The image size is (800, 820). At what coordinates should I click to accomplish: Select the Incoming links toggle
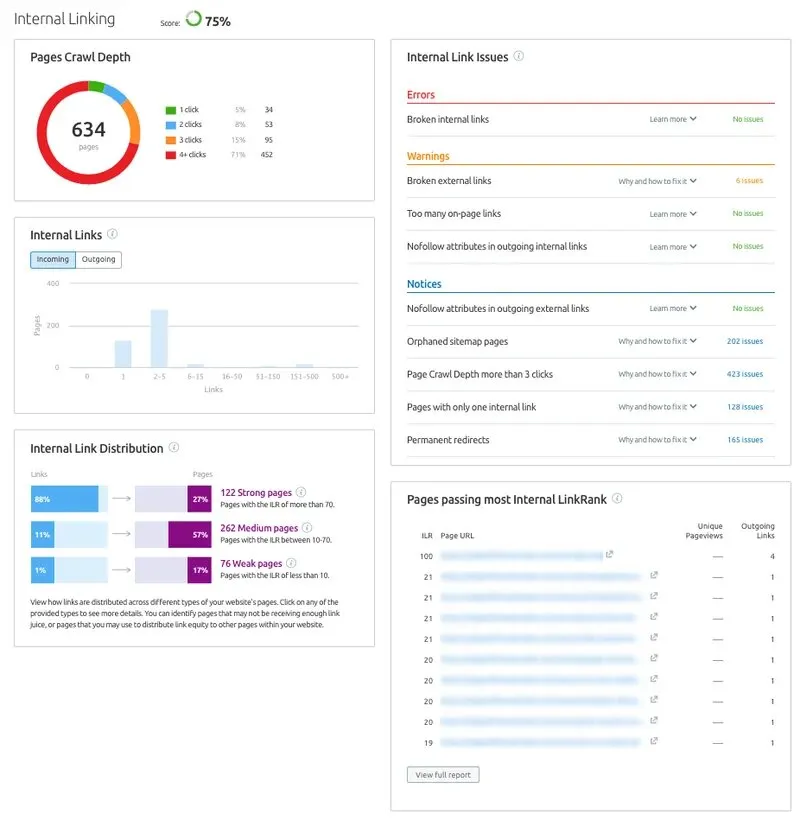53,259
